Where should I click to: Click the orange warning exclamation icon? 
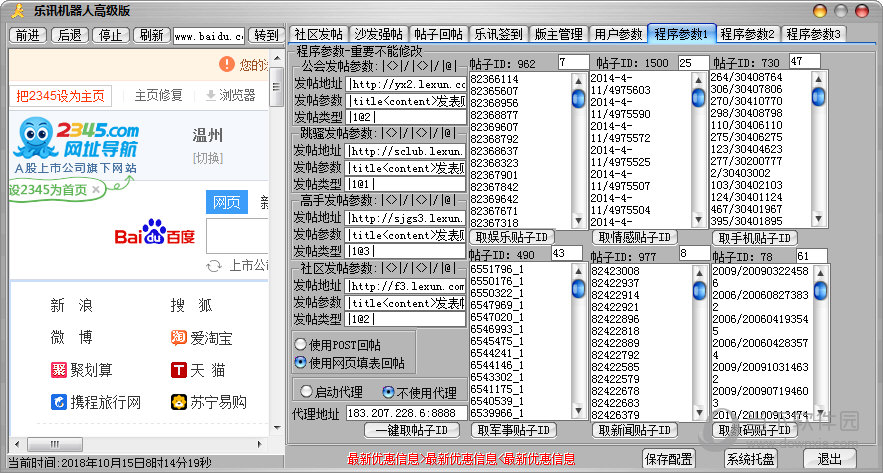coord(226,64)
